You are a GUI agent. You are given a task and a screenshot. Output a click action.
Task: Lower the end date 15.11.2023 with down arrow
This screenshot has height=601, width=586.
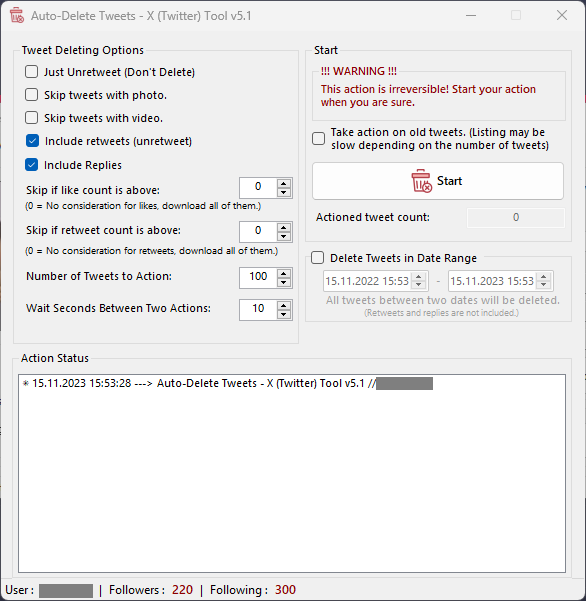tap(543, 285)
